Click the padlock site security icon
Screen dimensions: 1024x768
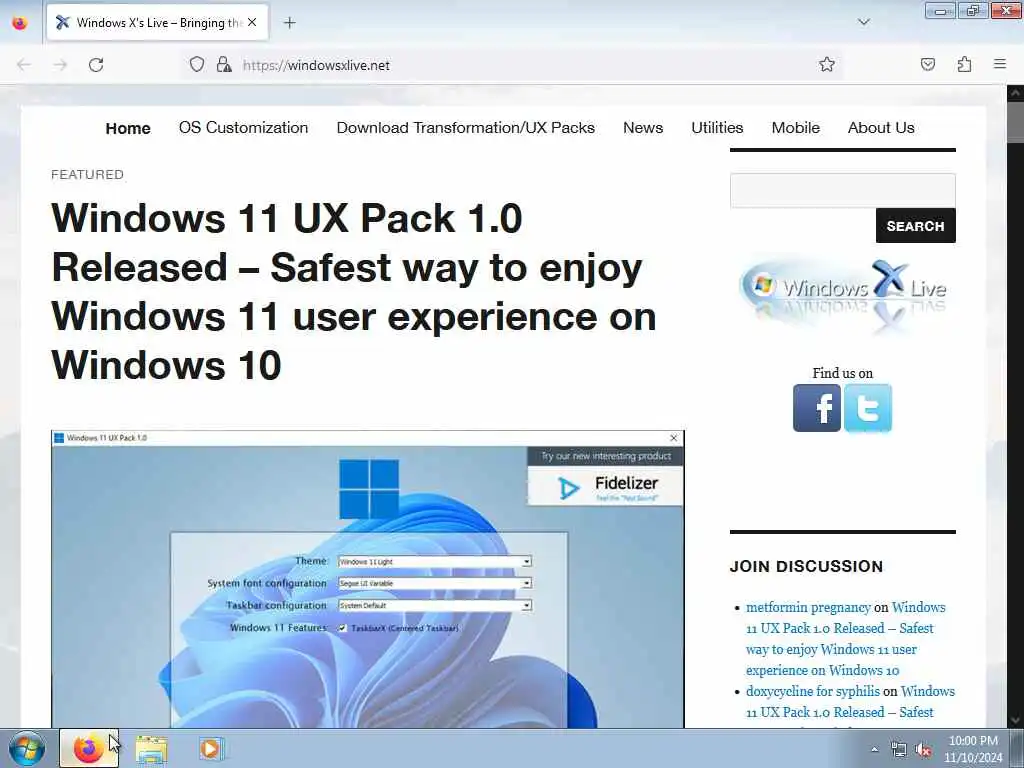224,64
